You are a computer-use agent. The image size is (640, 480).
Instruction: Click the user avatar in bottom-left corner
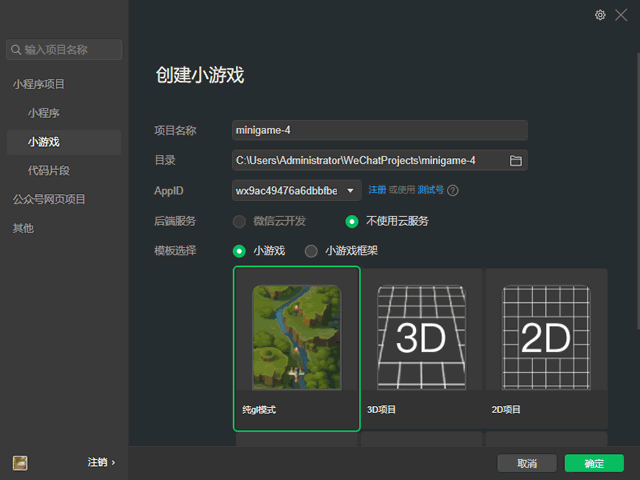pyautogui.click(x=20, y=462)
